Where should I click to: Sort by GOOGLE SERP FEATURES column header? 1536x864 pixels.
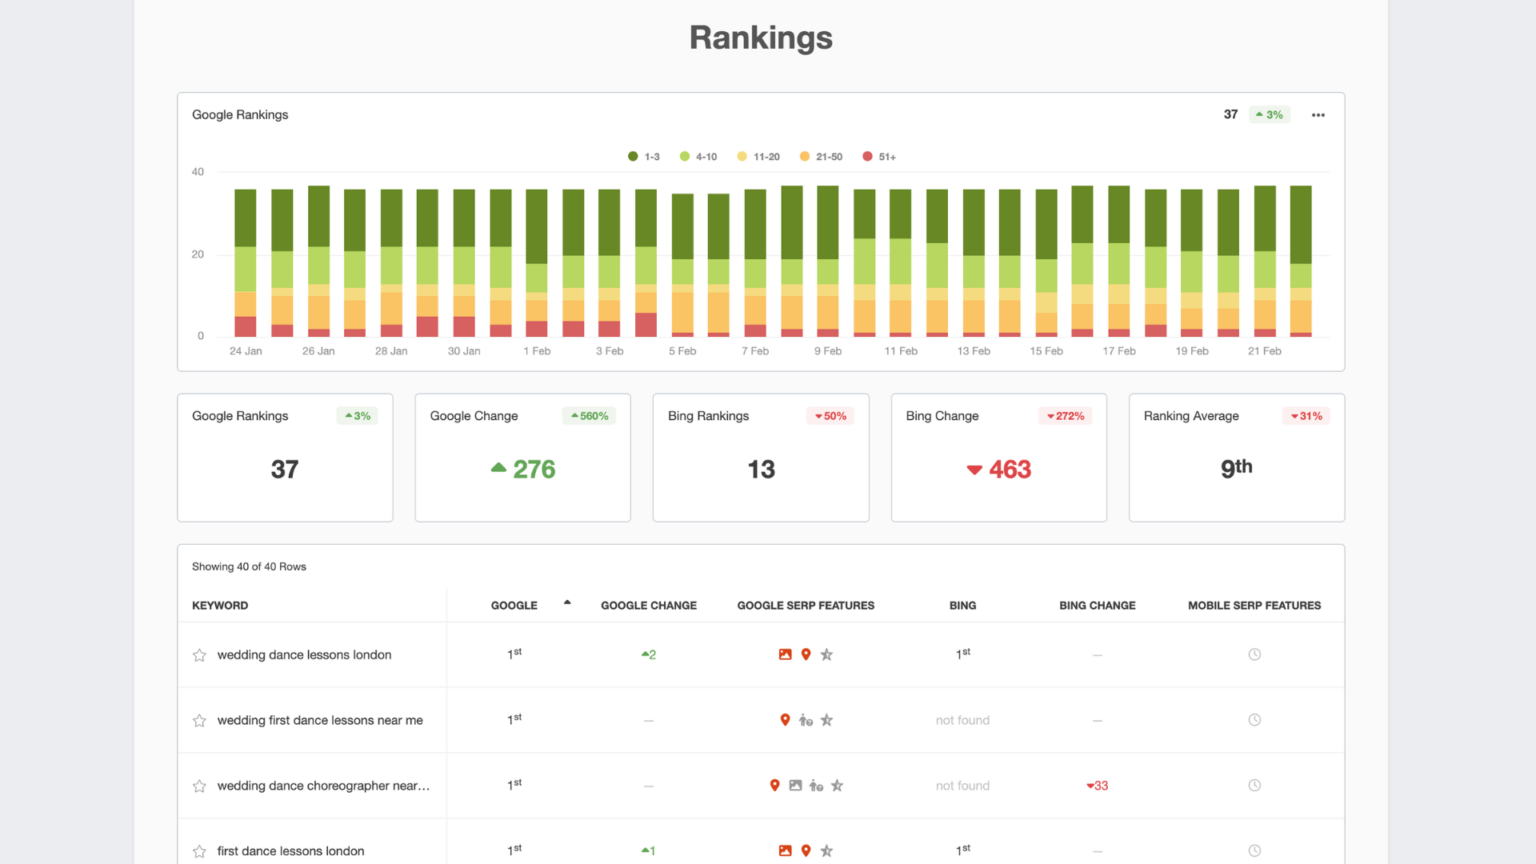[x=806, y=606]
